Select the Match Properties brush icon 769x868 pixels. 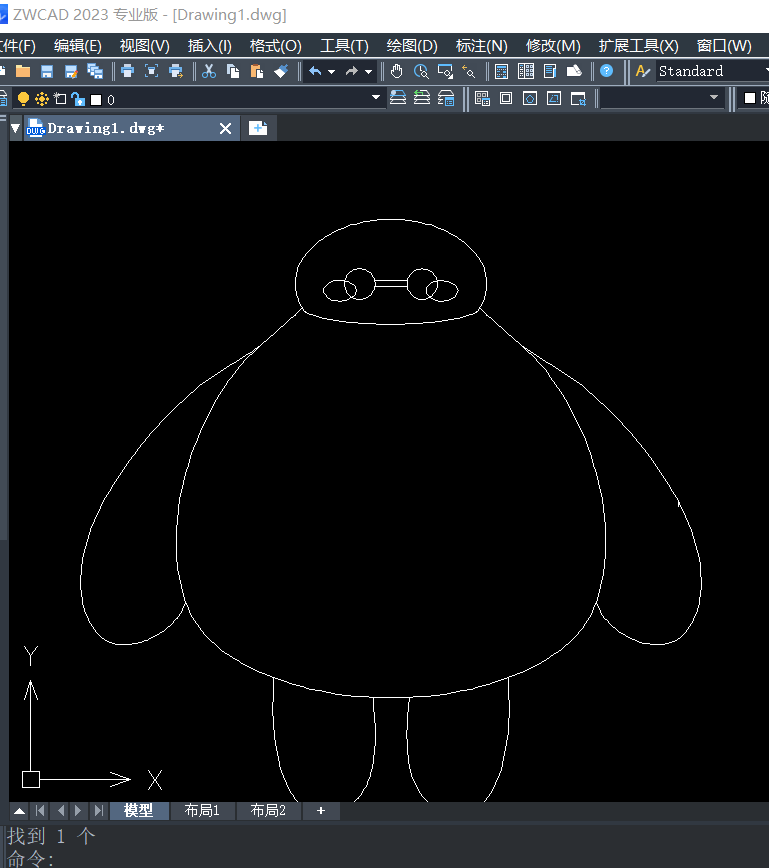[x=281, y=71]
